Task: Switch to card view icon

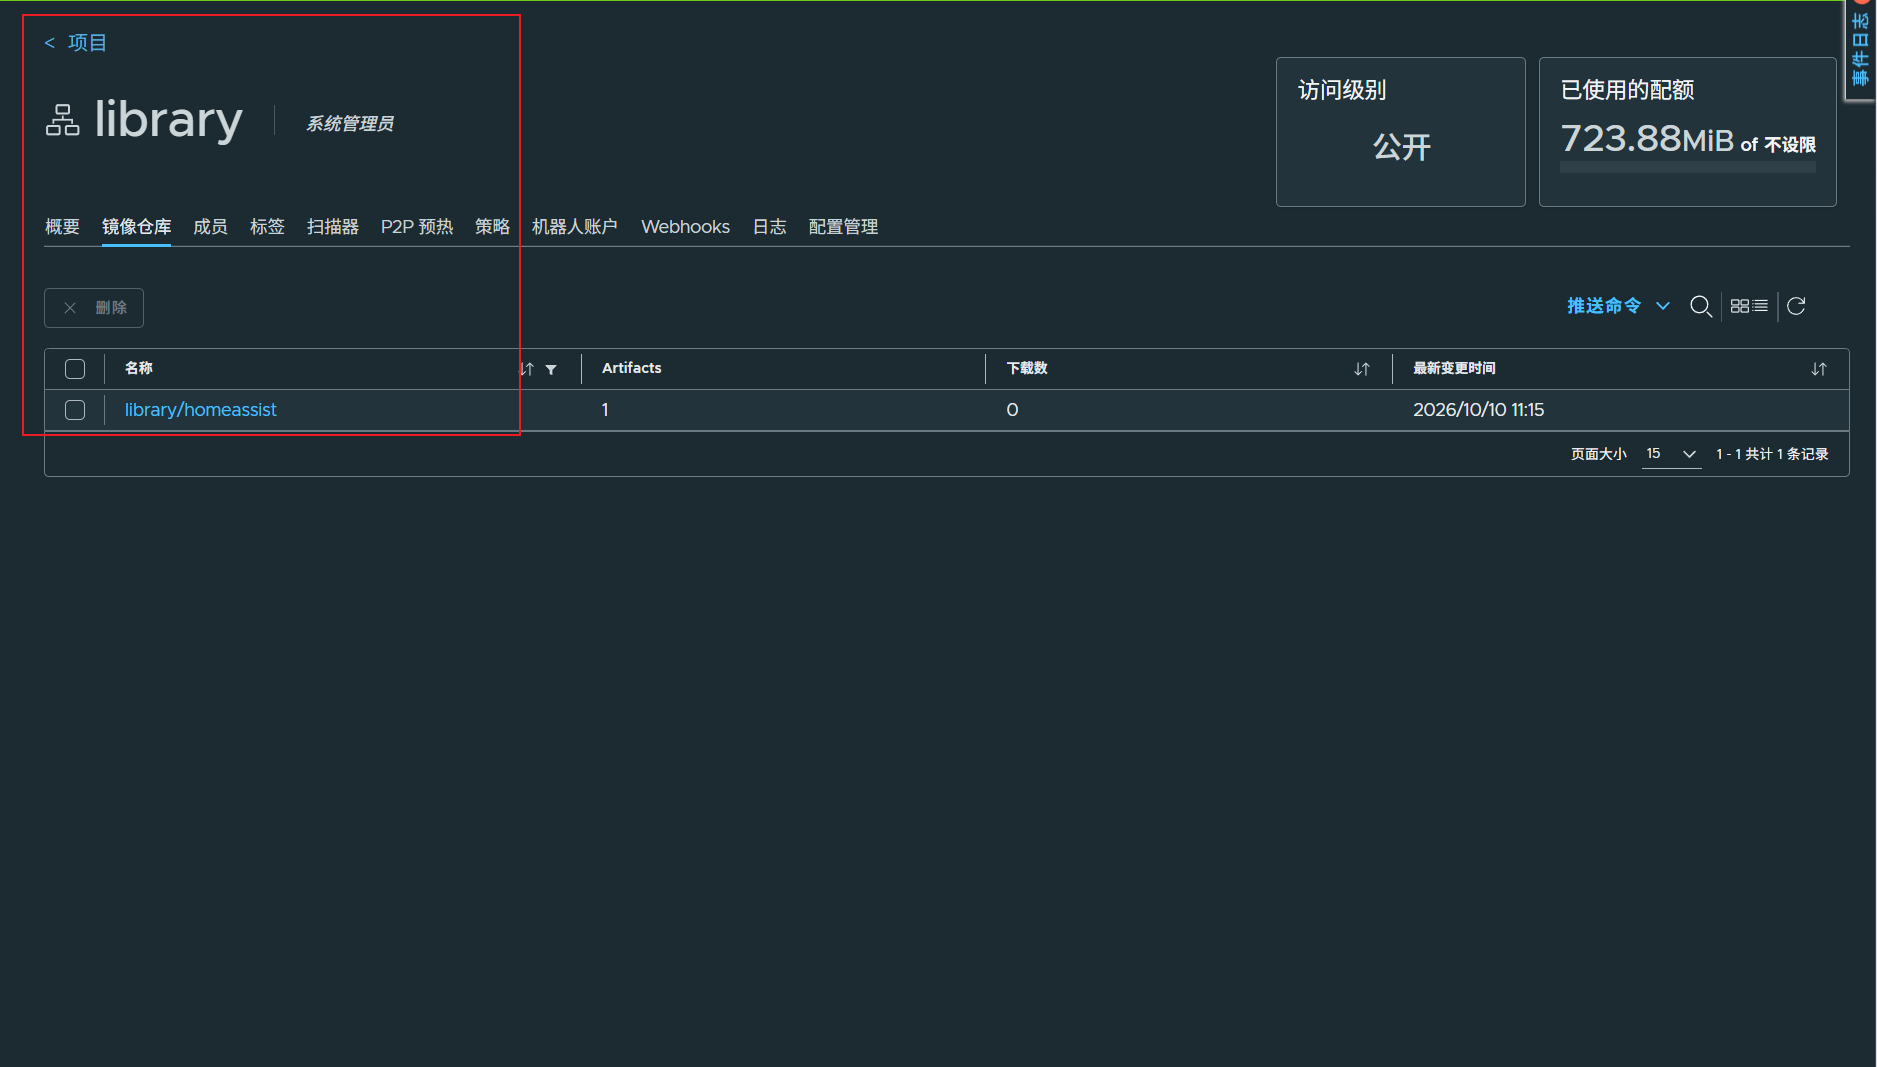Action: [x=1739, y=306]
